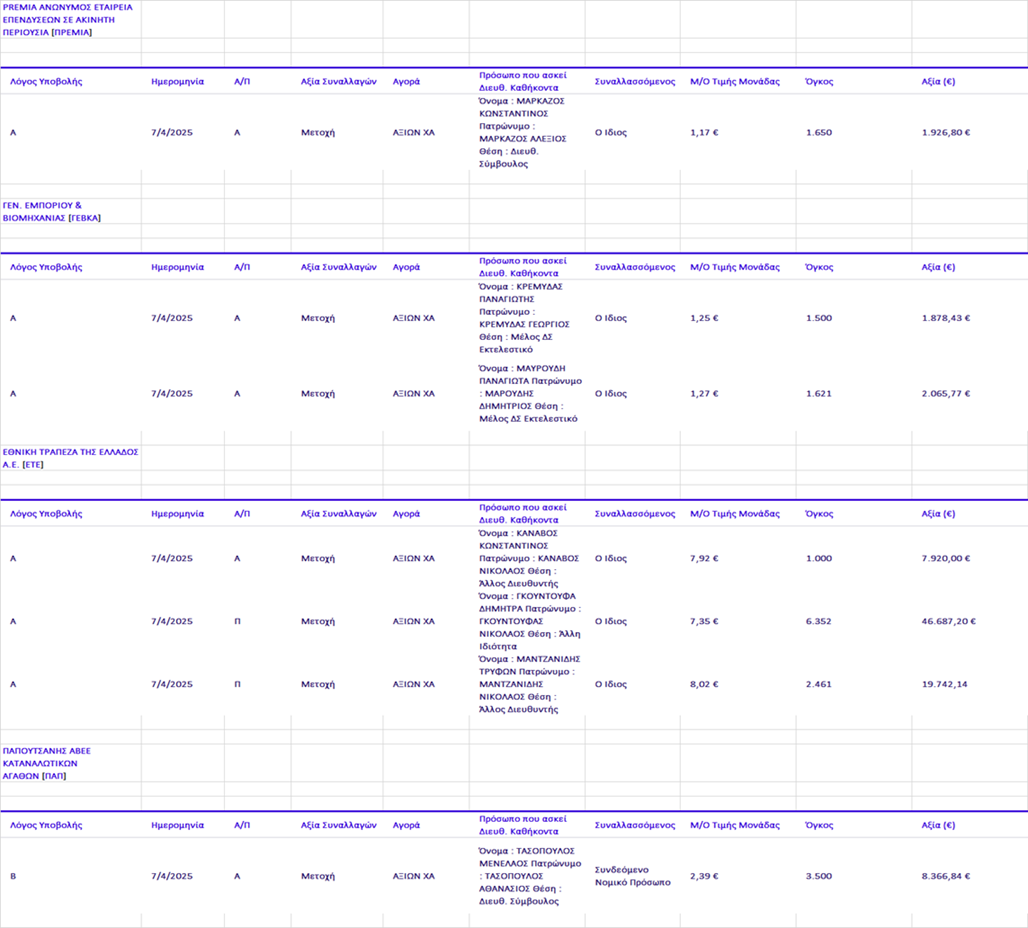
Task: Select the volume cell 2.461
Action: 819,684
